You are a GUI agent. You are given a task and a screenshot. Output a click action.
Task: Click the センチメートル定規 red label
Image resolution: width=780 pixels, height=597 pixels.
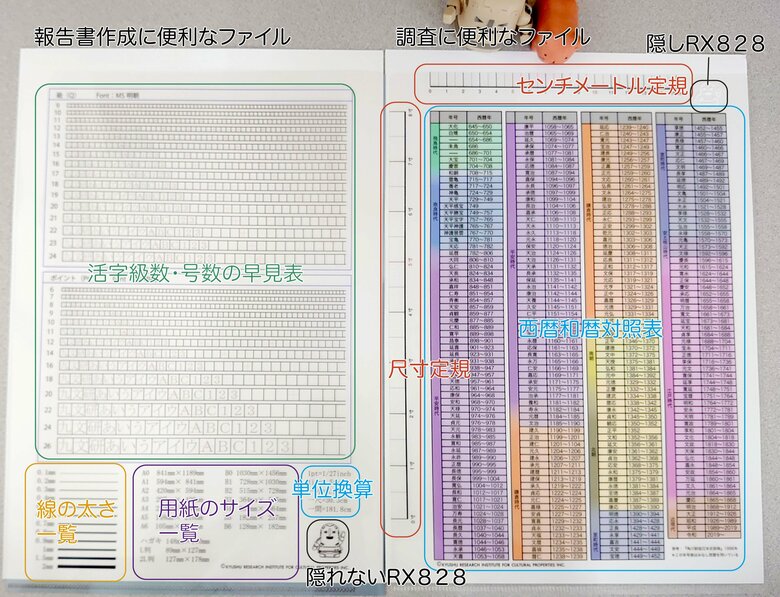pos(602,85)
